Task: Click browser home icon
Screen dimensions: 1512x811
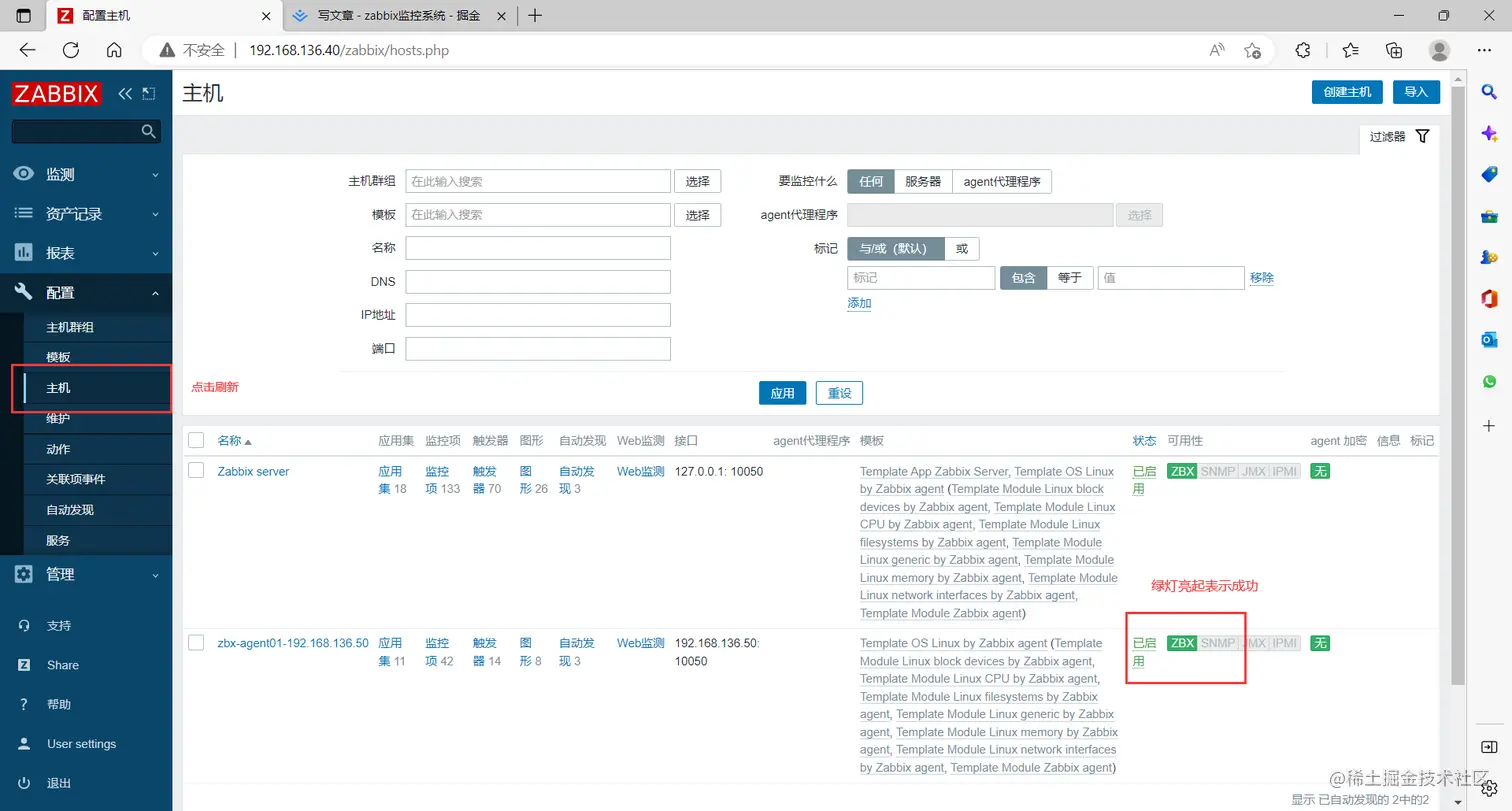Action: [x=114, y=50]
